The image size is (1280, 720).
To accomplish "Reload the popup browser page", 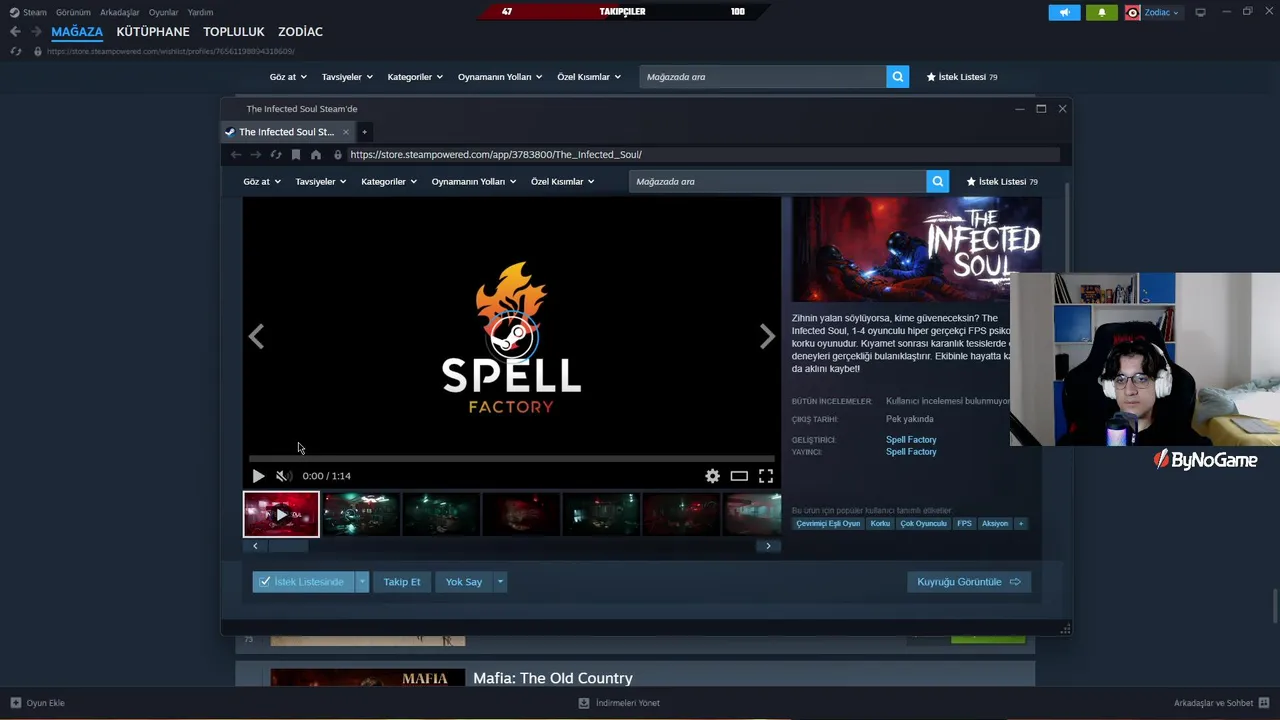I will (x=276, y=155).
